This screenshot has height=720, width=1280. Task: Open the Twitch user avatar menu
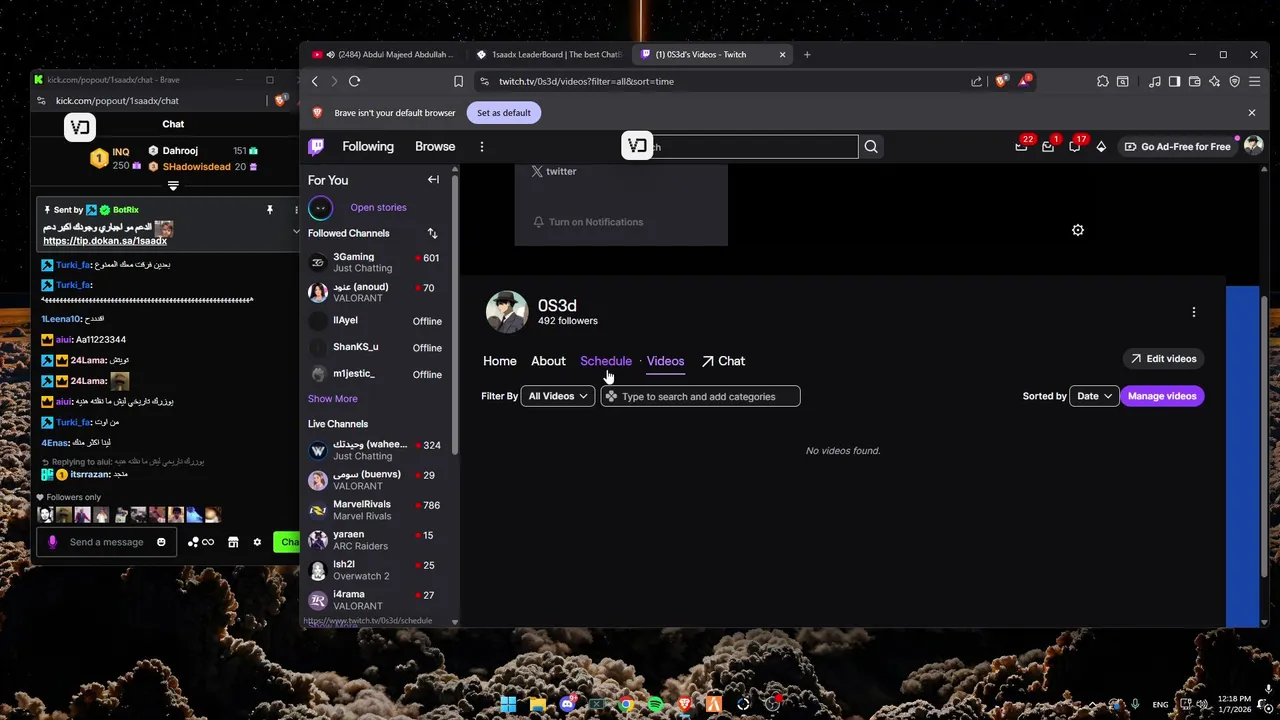point(1253,146)
